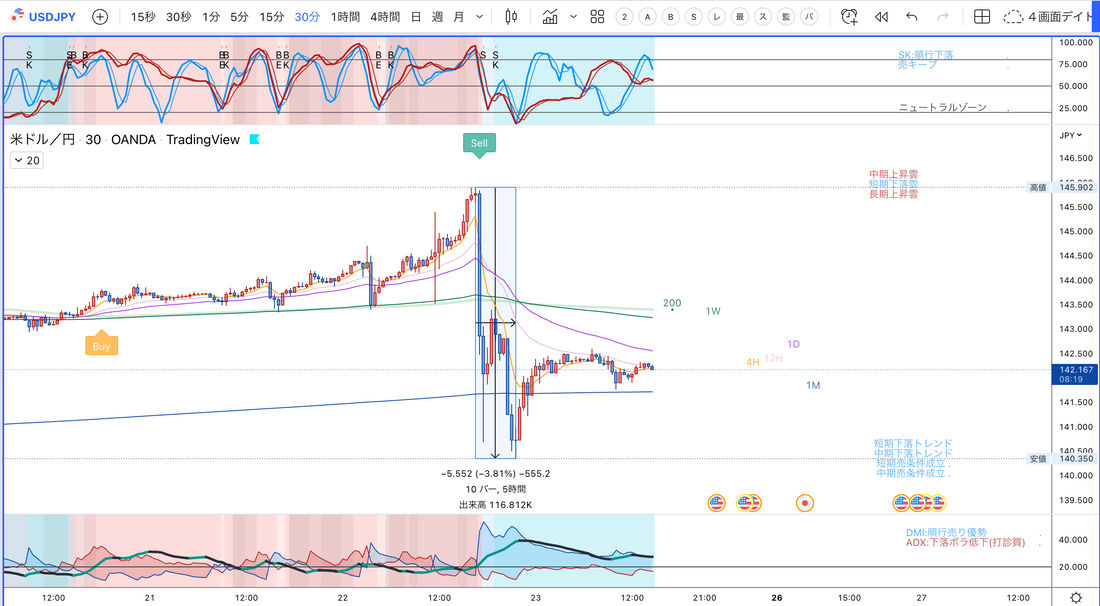Create an alert with the alarm clock icon
Screen dimensions: 1100x606
click(849, 17)
